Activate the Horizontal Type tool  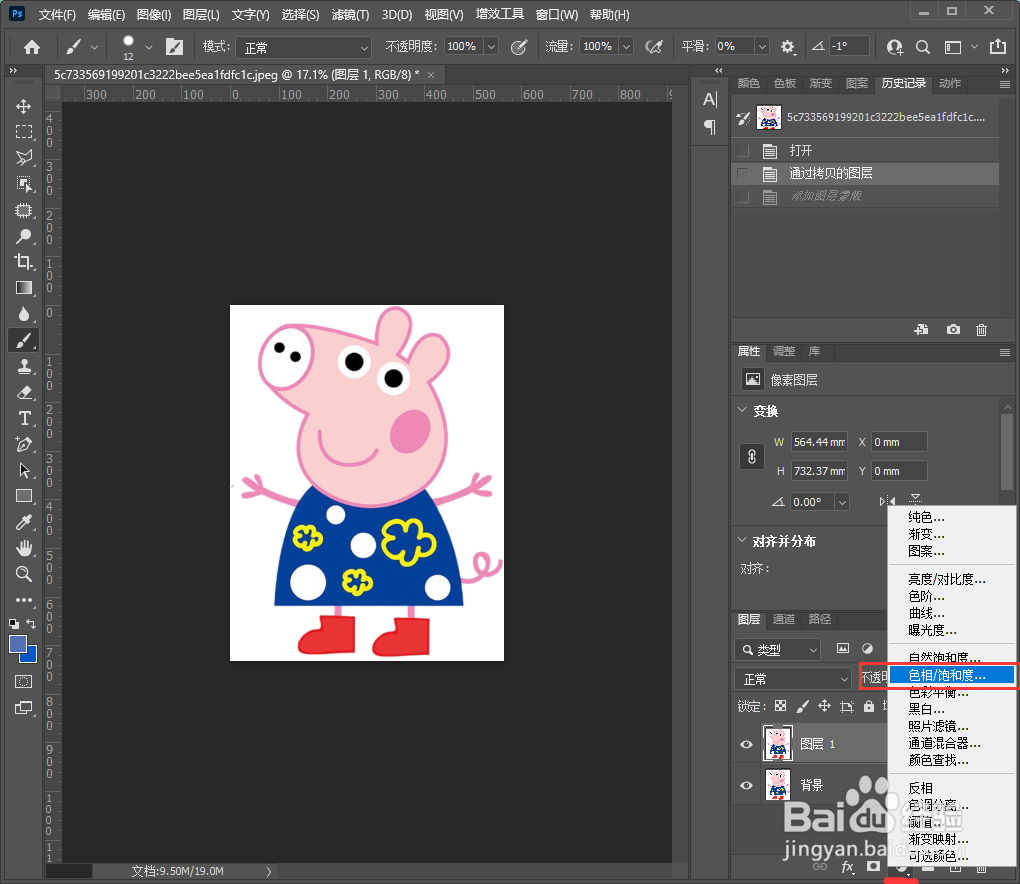coord(24,418)
